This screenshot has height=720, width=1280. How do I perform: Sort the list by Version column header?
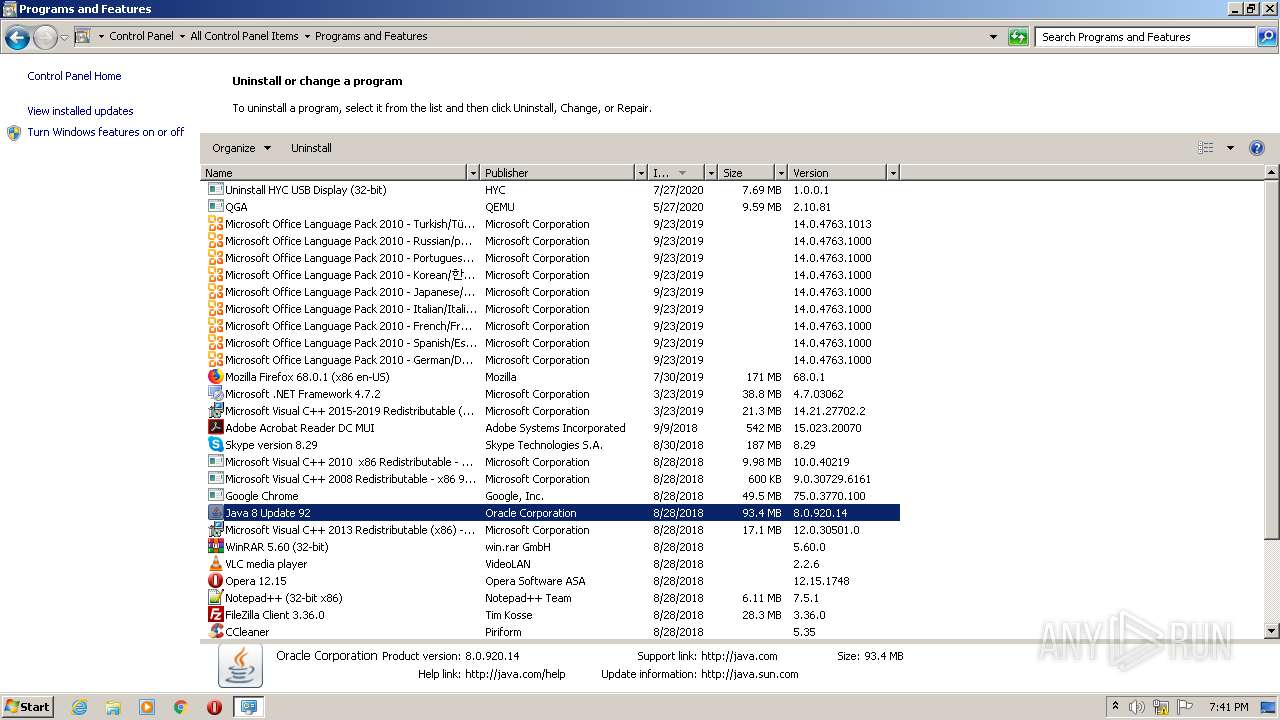tap(838, 173)
